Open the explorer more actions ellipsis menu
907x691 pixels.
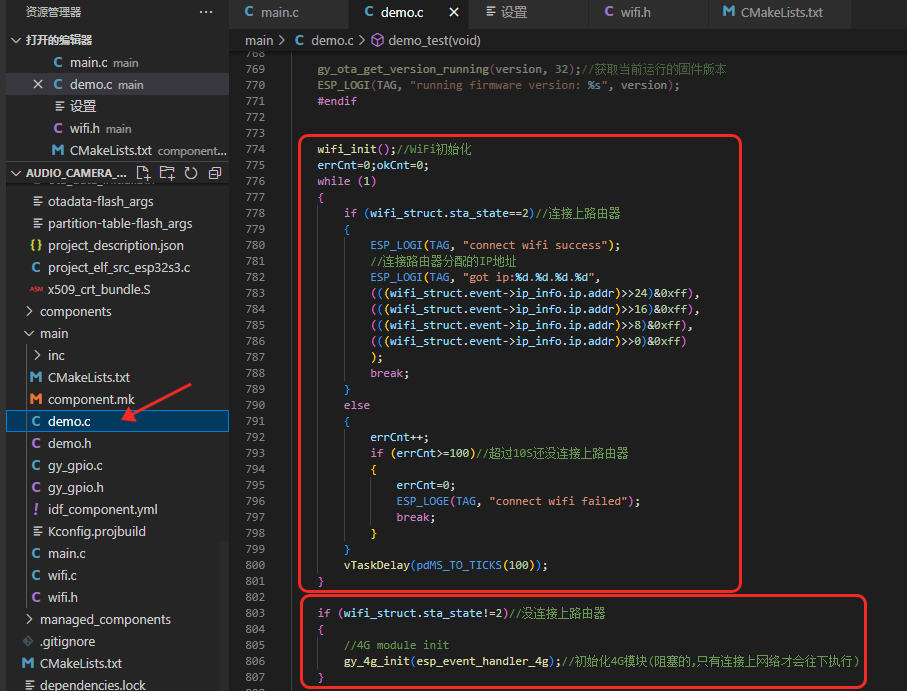(206, 12)
